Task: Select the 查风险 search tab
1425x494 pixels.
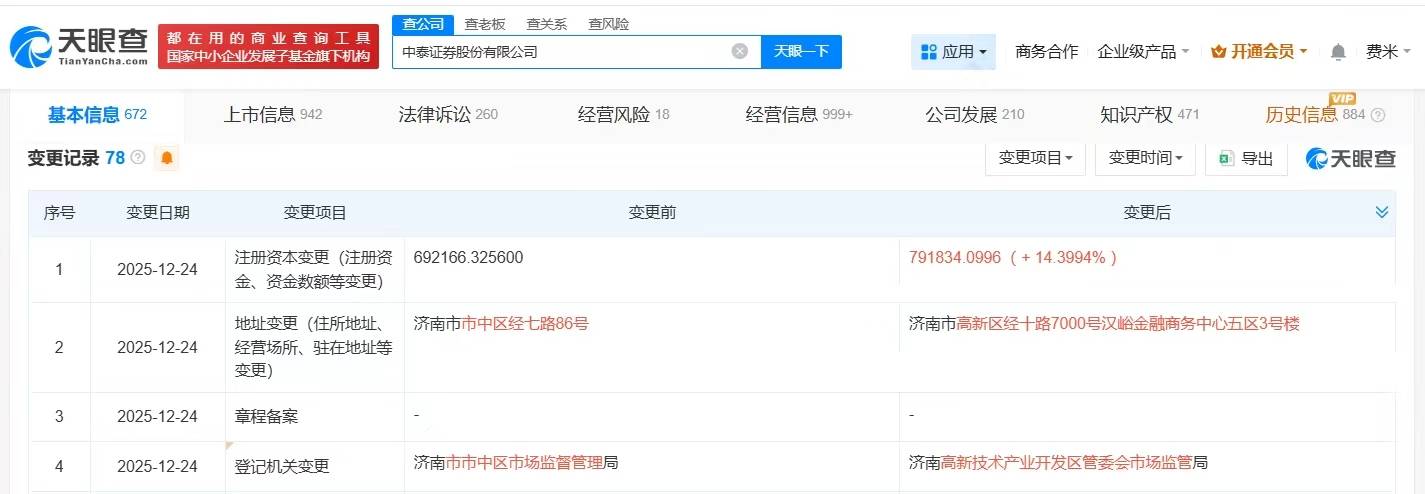Action: 609,24
